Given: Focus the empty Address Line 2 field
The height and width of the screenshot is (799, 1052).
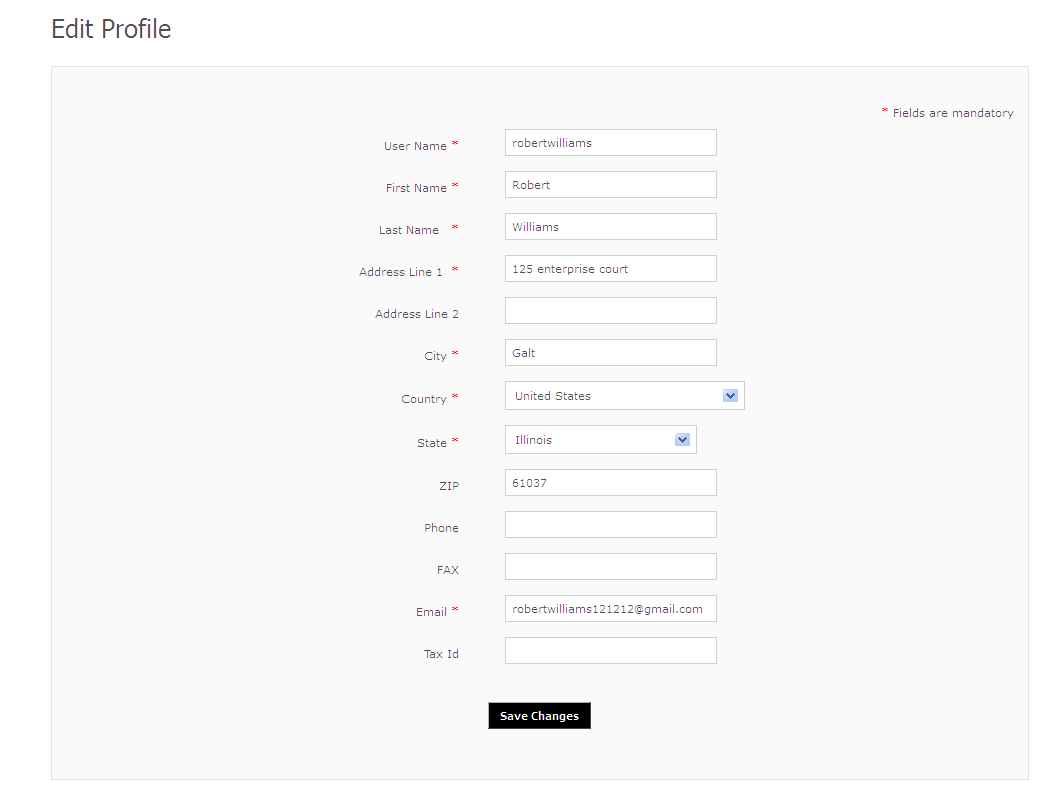Looking at the screenshot, I should point(610,311).
